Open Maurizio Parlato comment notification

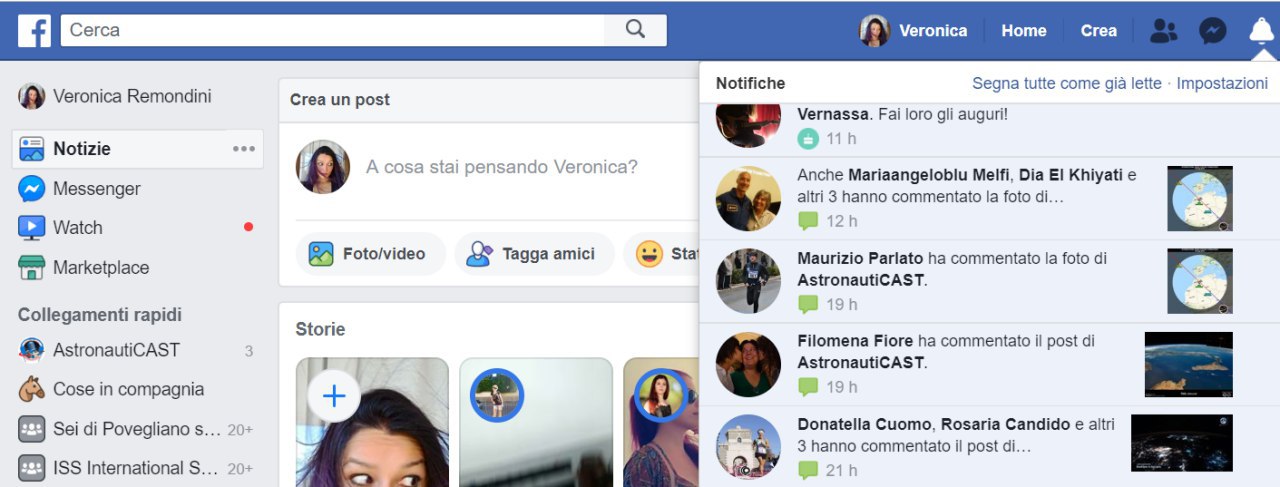[989, 281]
